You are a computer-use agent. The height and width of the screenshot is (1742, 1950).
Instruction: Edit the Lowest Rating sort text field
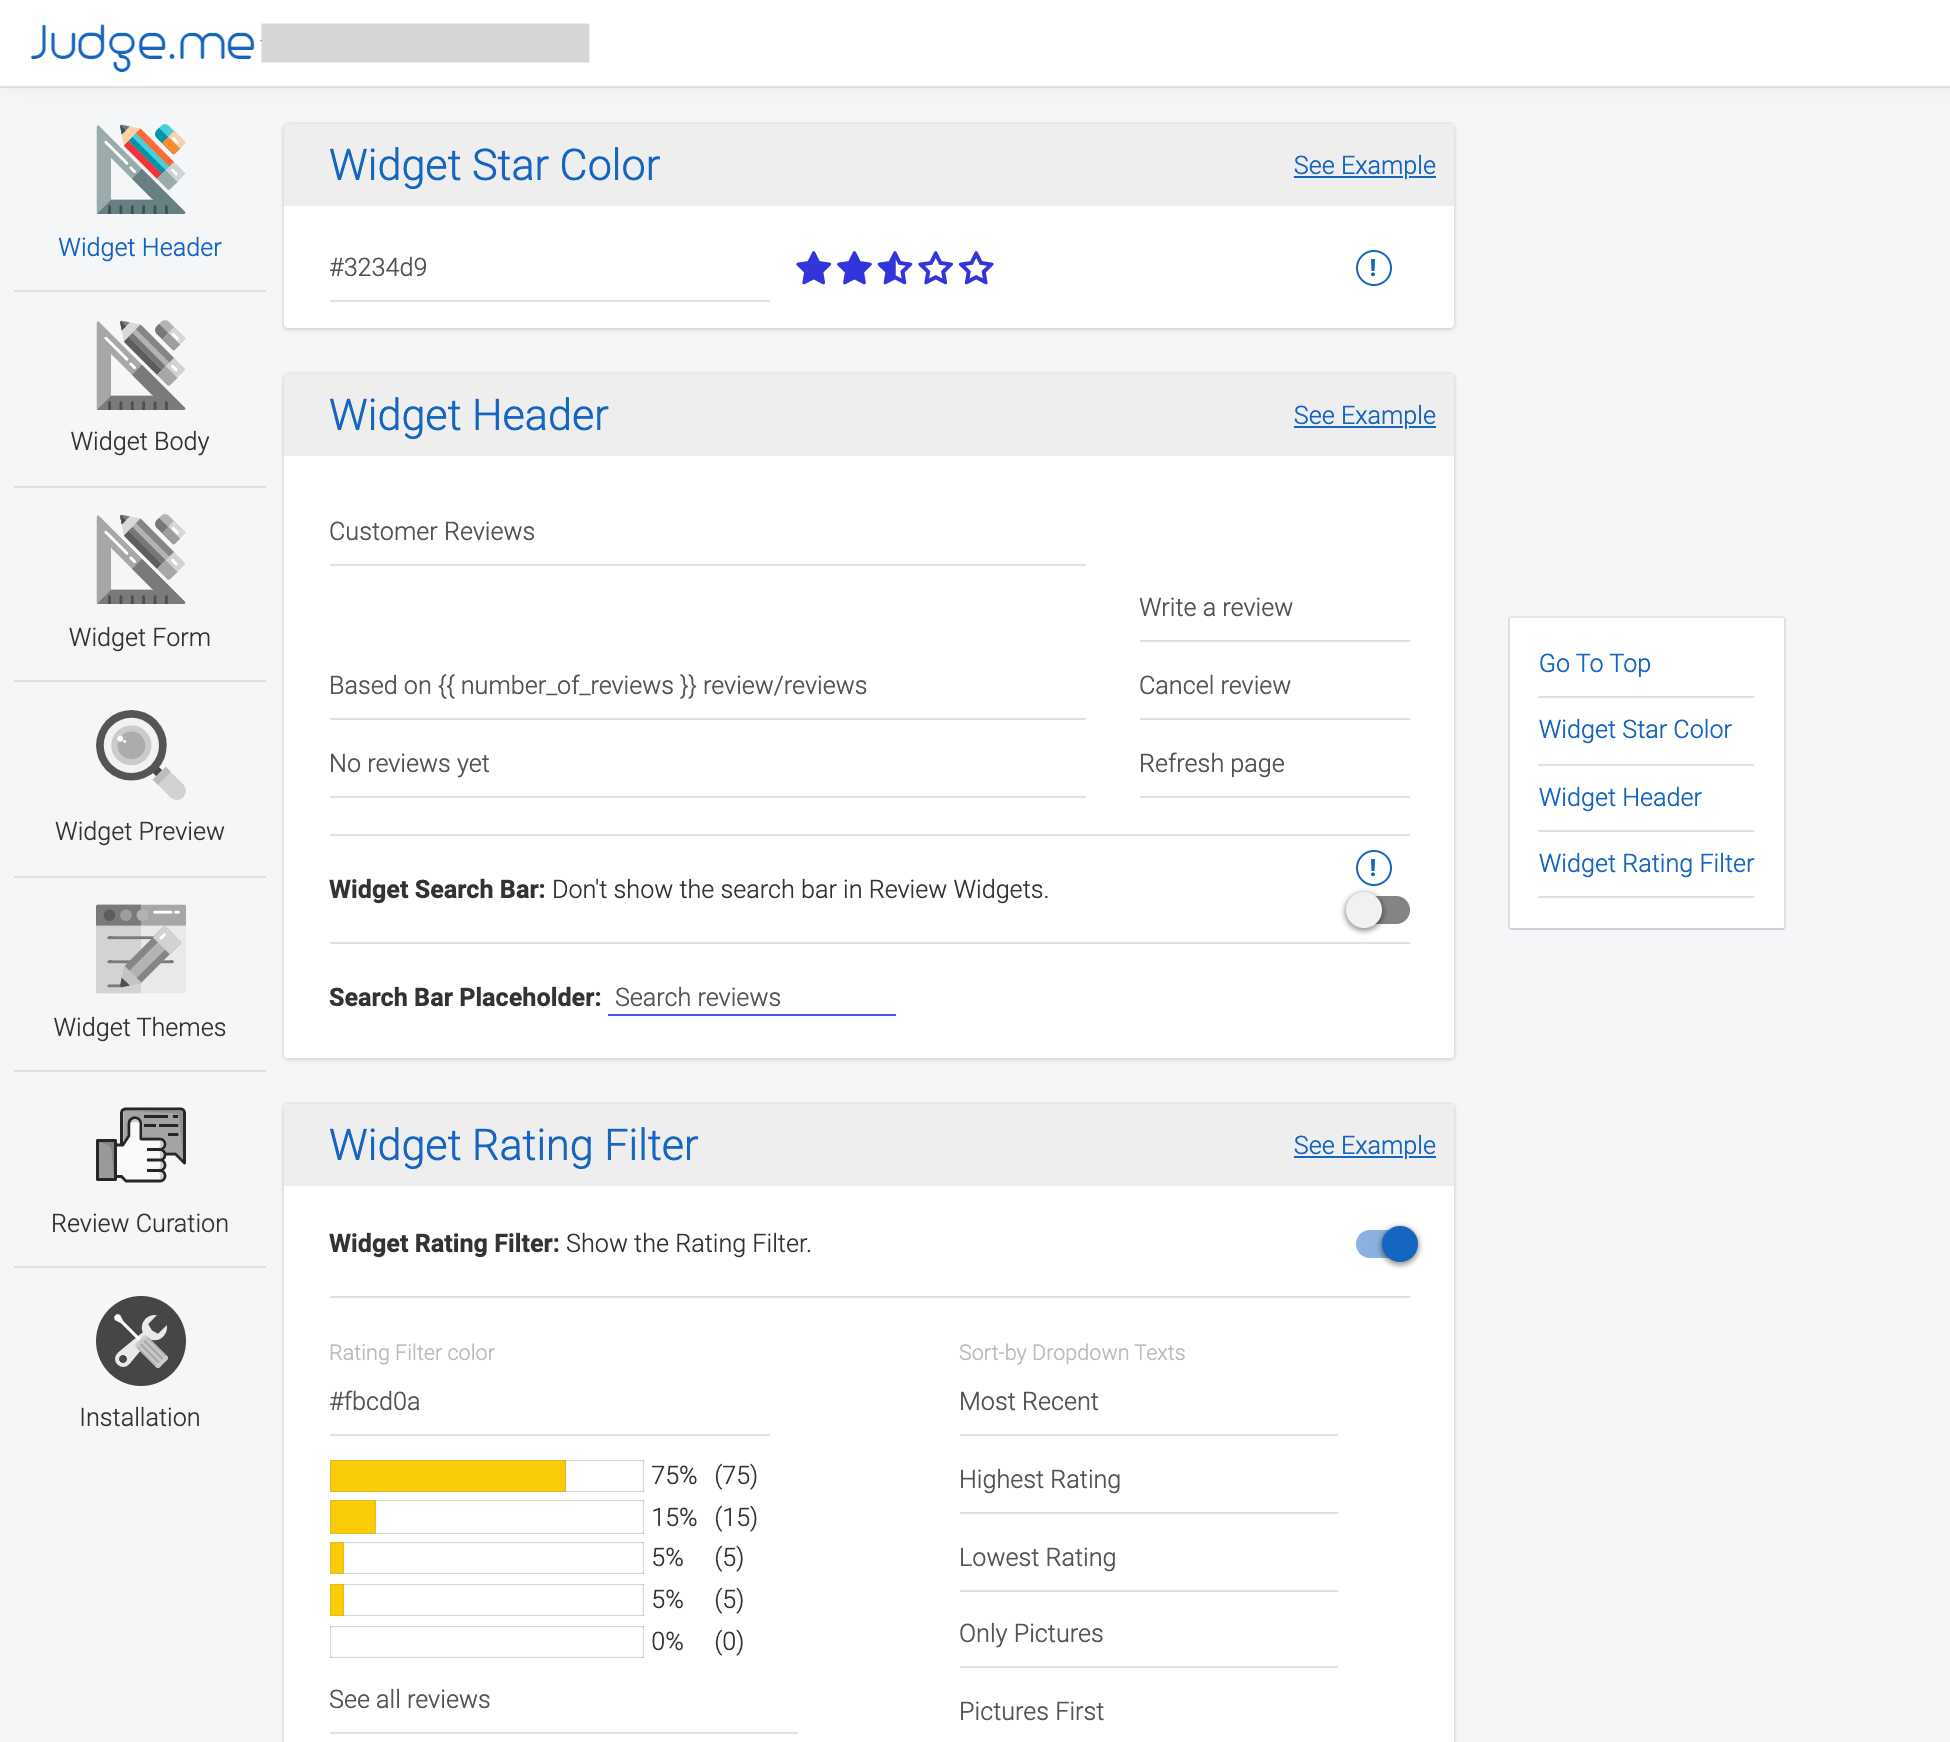[1148, 1558]
